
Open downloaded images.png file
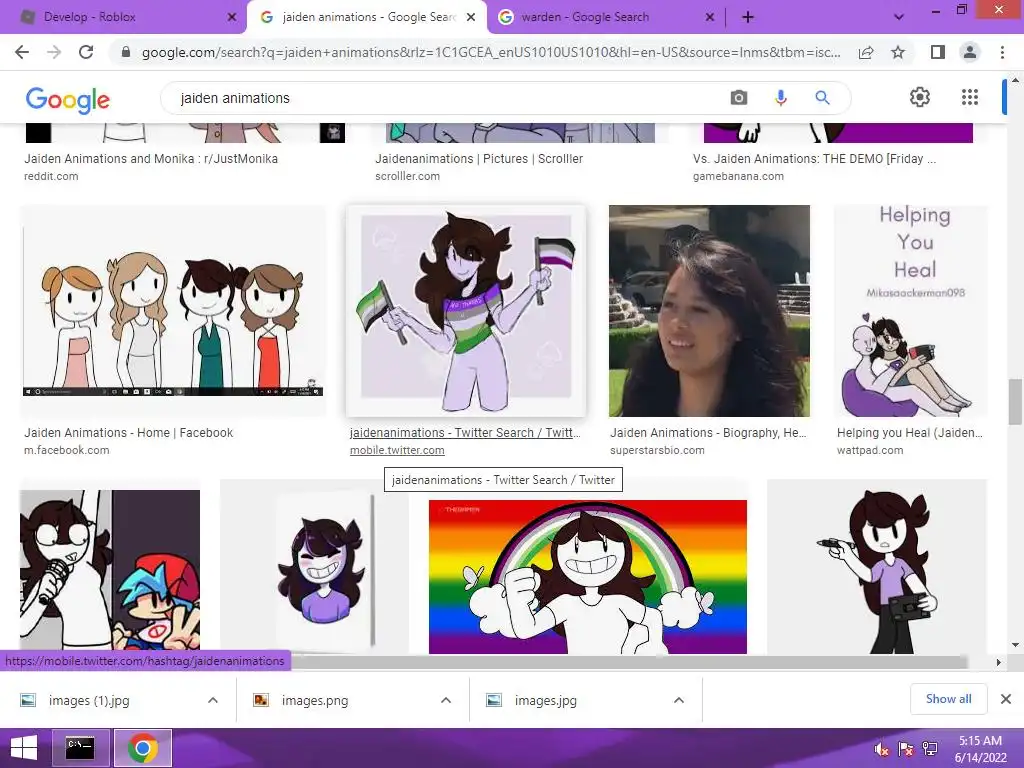[x=315, y=700]
